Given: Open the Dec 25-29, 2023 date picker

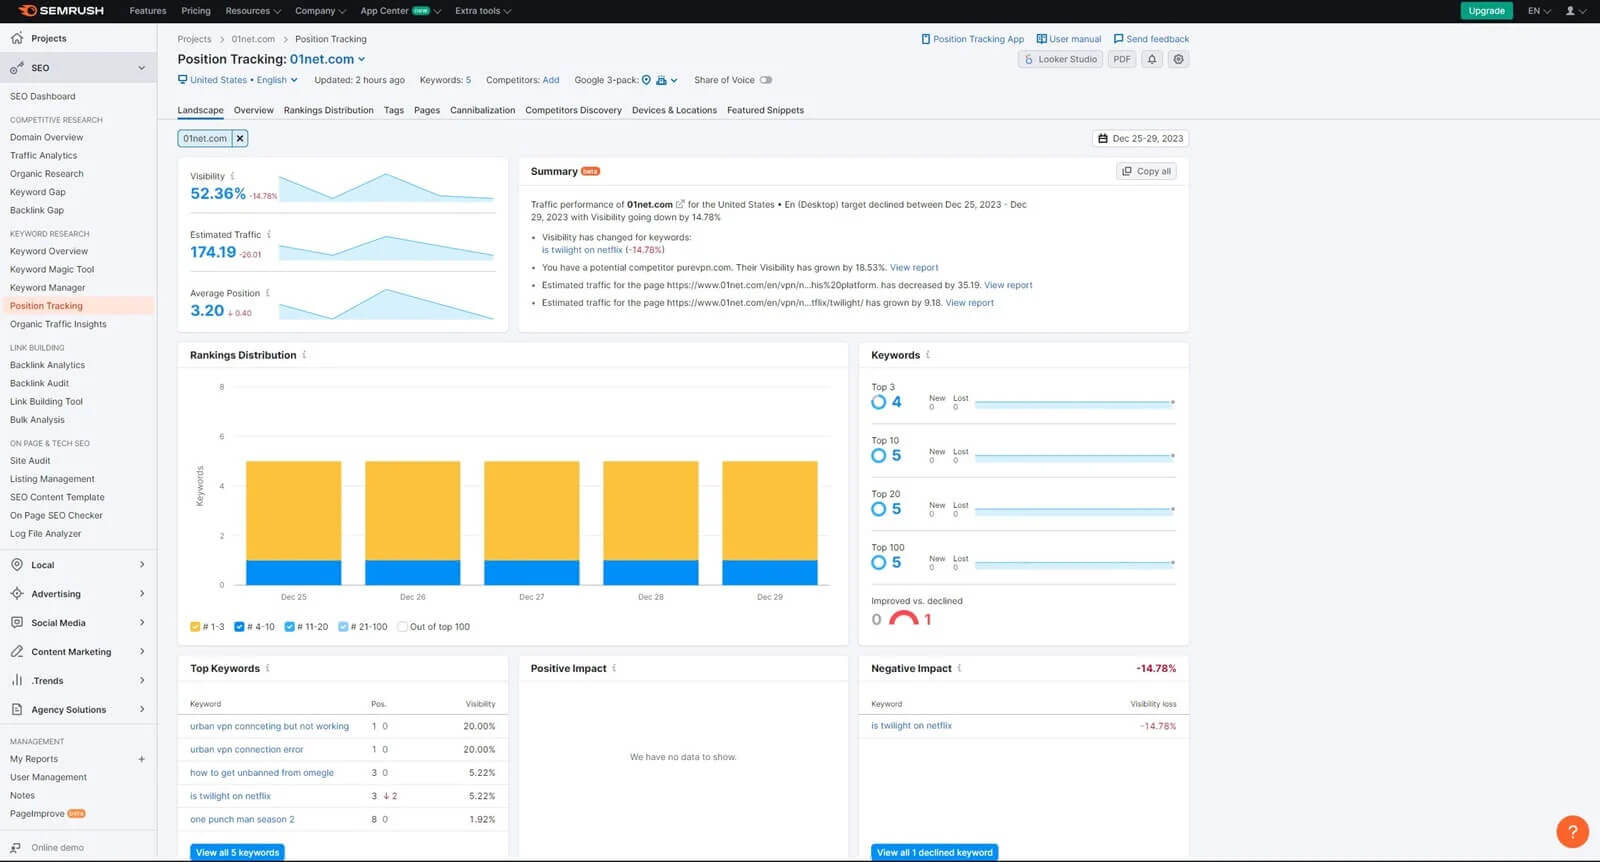Looking at the screenshot, I should pyautogui.click(x=1140, y=139).
